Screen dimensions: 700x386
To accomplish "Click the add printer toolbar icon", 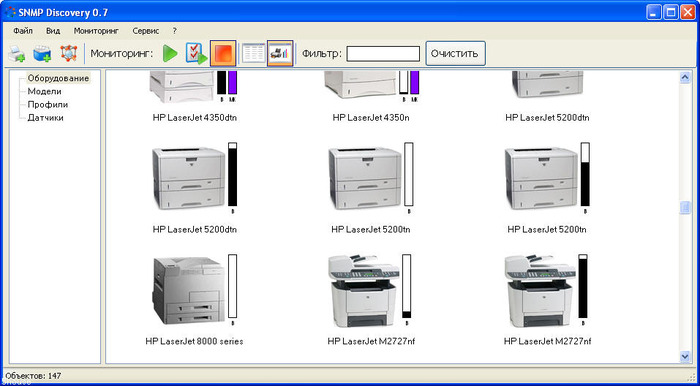I will coord(17,54).
